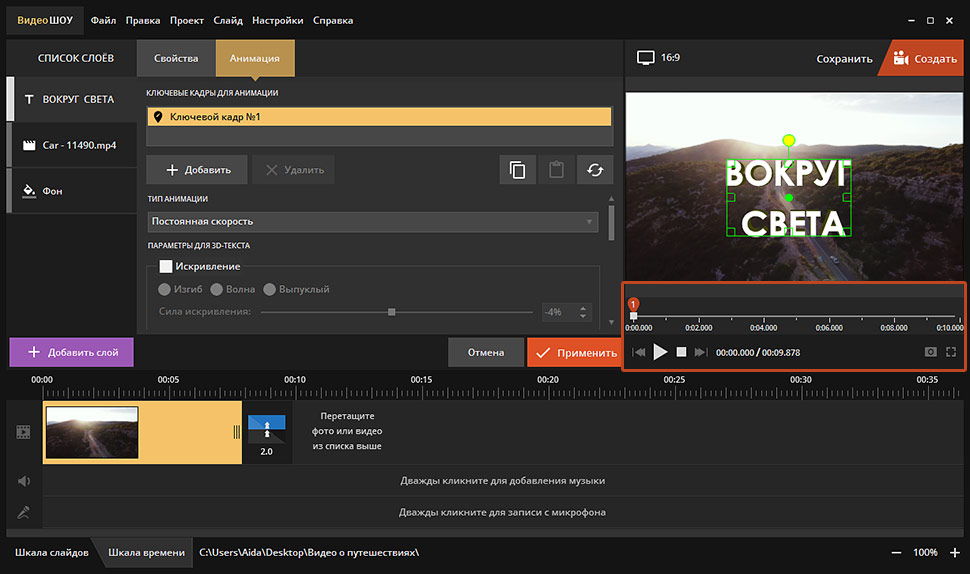The width and height of the screenshot is (970, 574).
Task: Click the speaker music track icon
Action: pos(24,481)
